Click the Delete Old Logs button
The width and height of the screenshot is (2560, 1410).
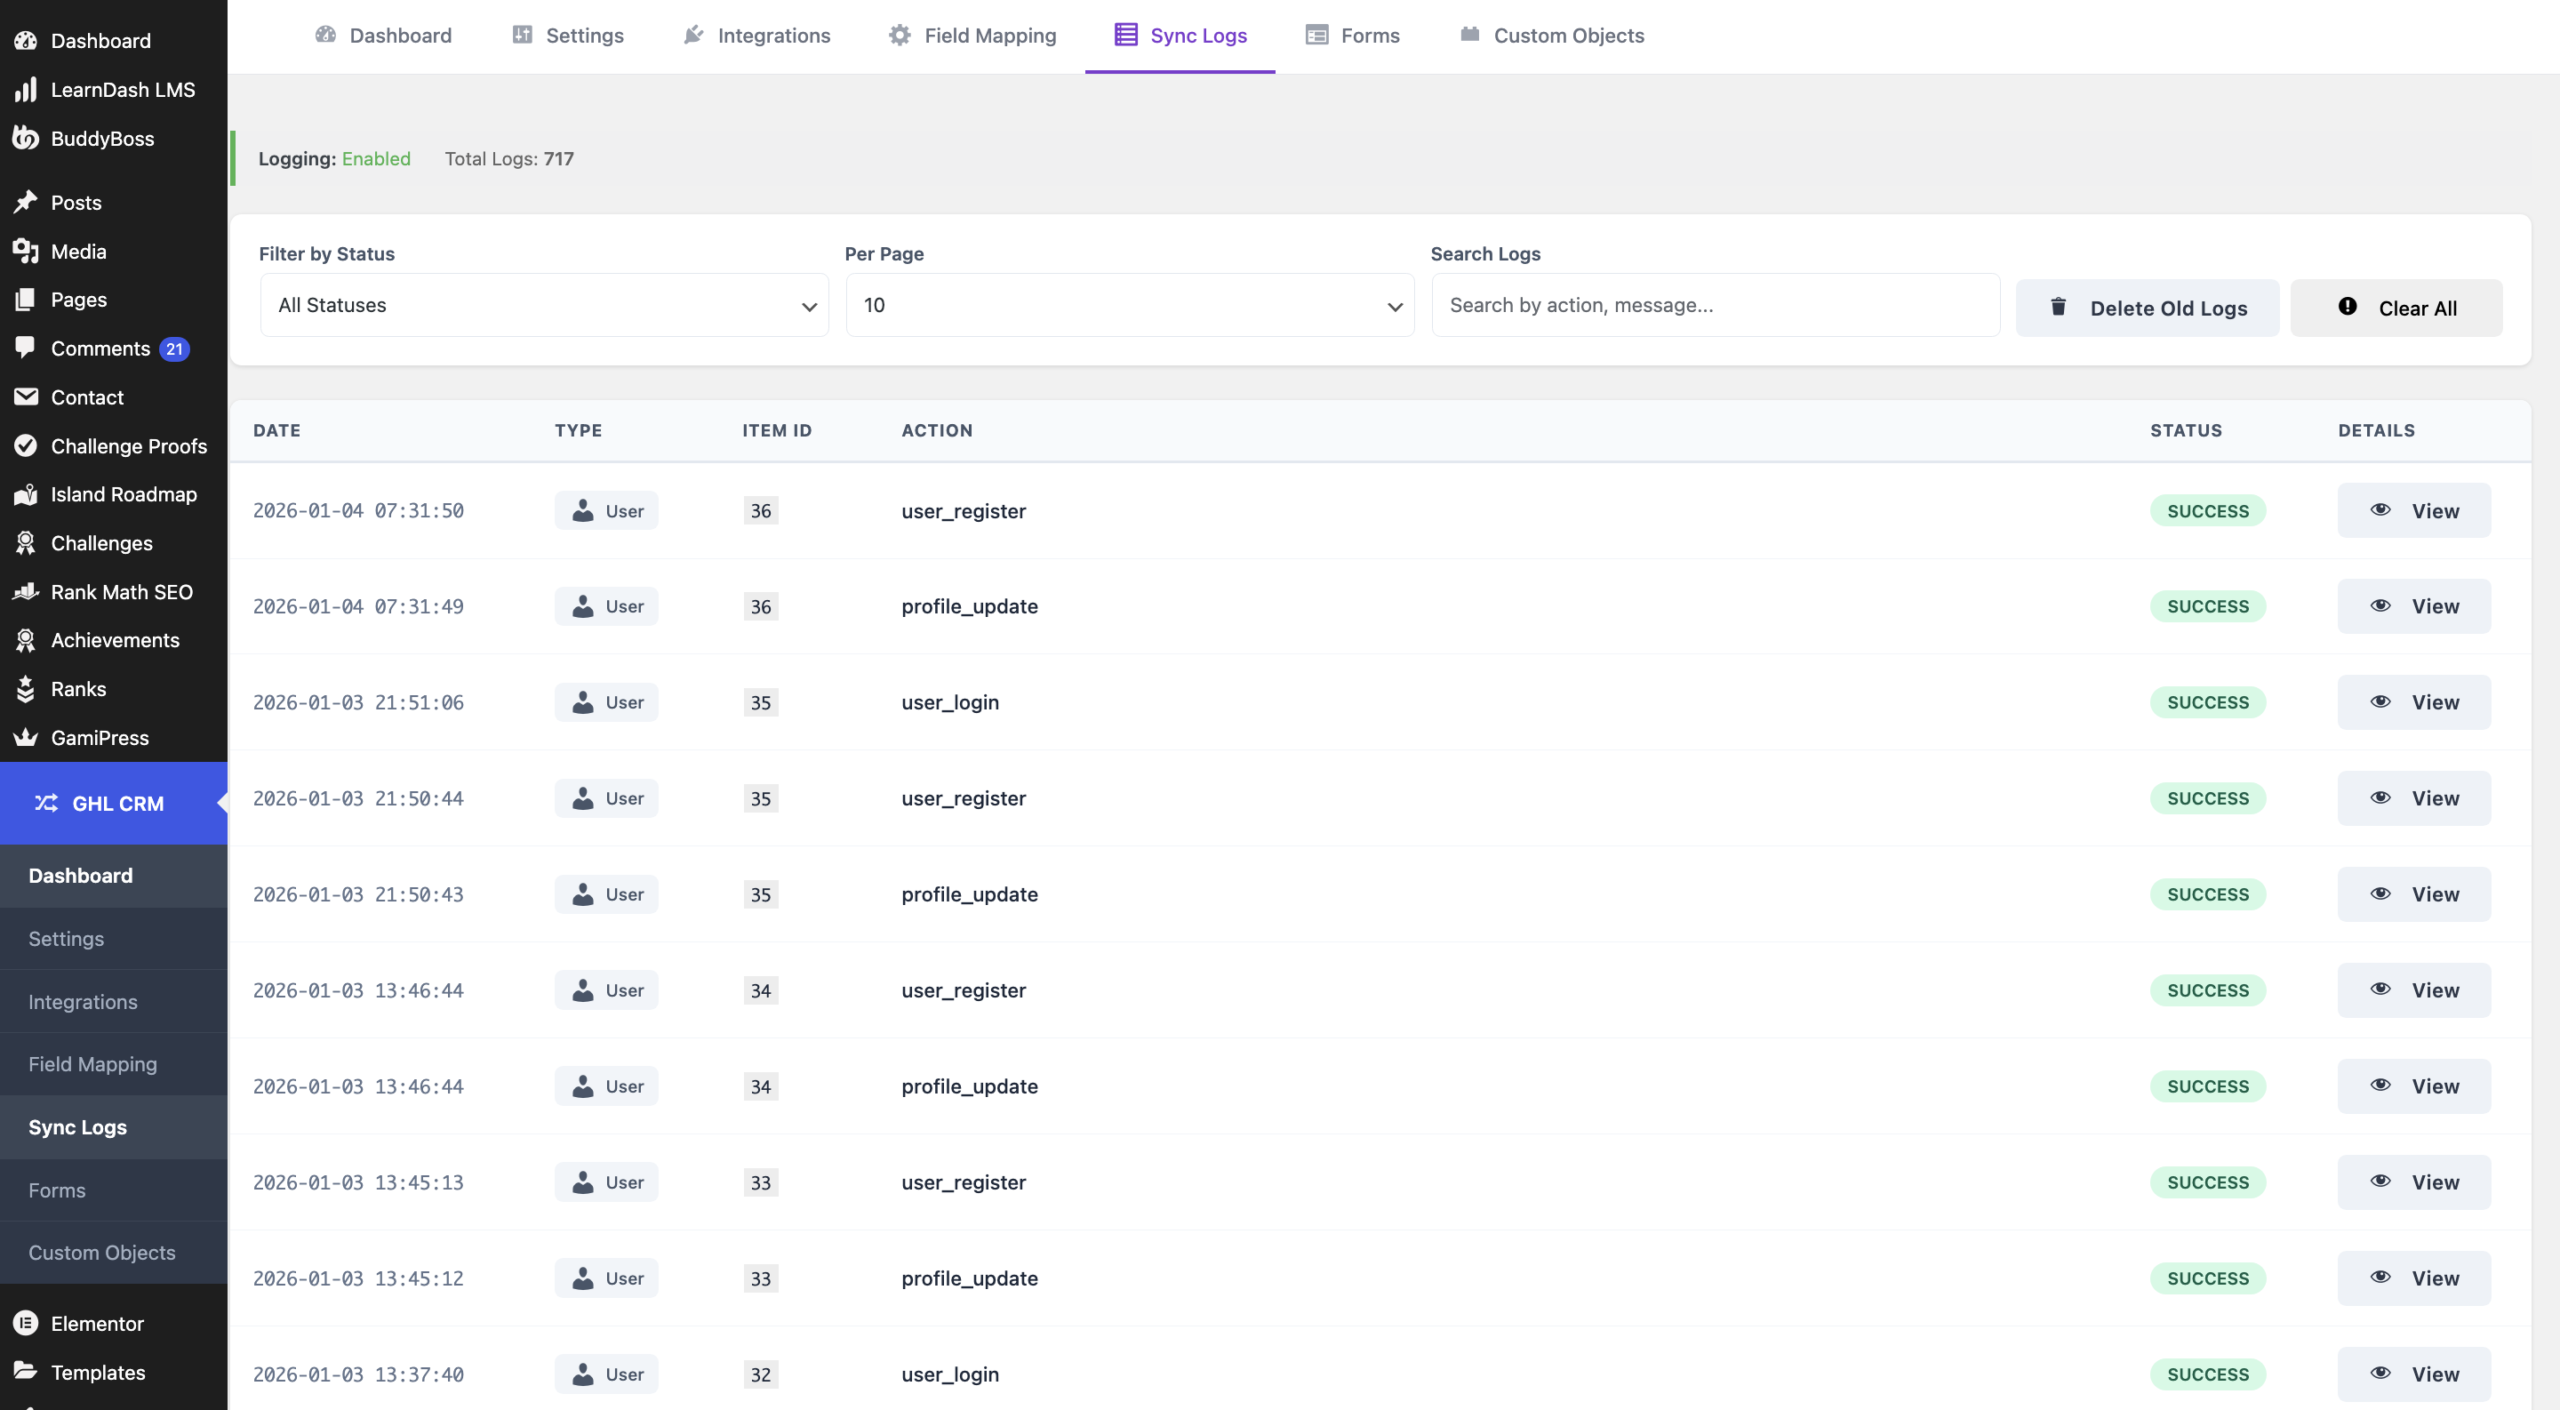click(2147, 308)
